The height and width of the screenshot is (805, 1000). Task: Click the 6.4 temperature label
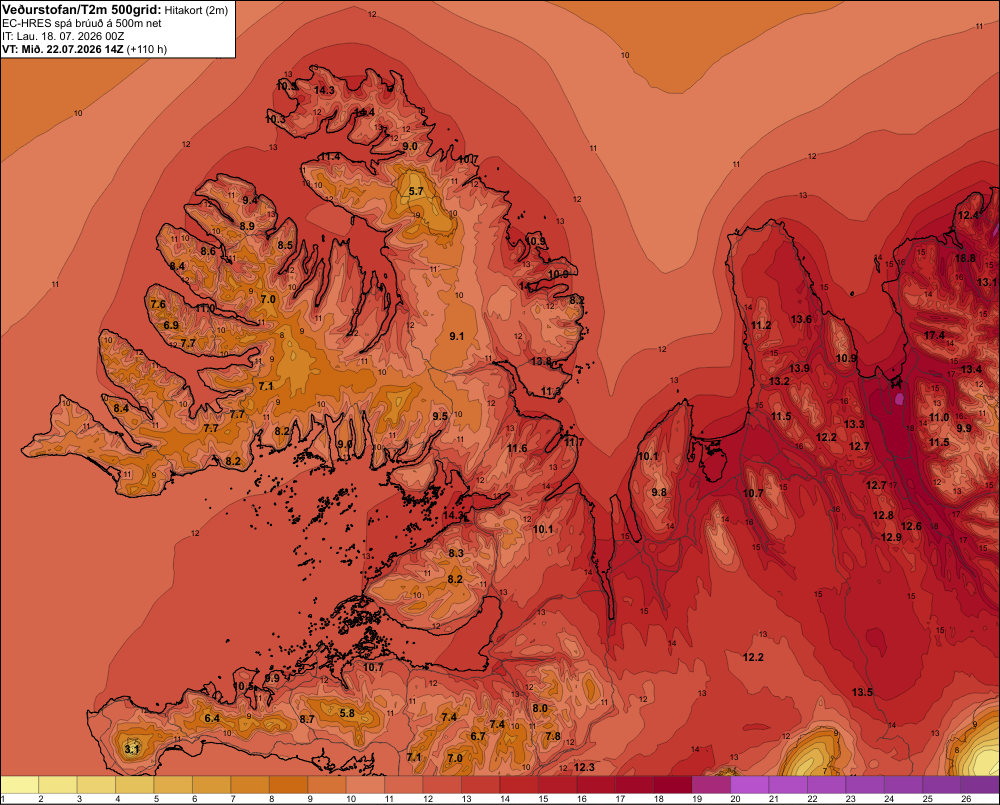click(x=212, y=718)
